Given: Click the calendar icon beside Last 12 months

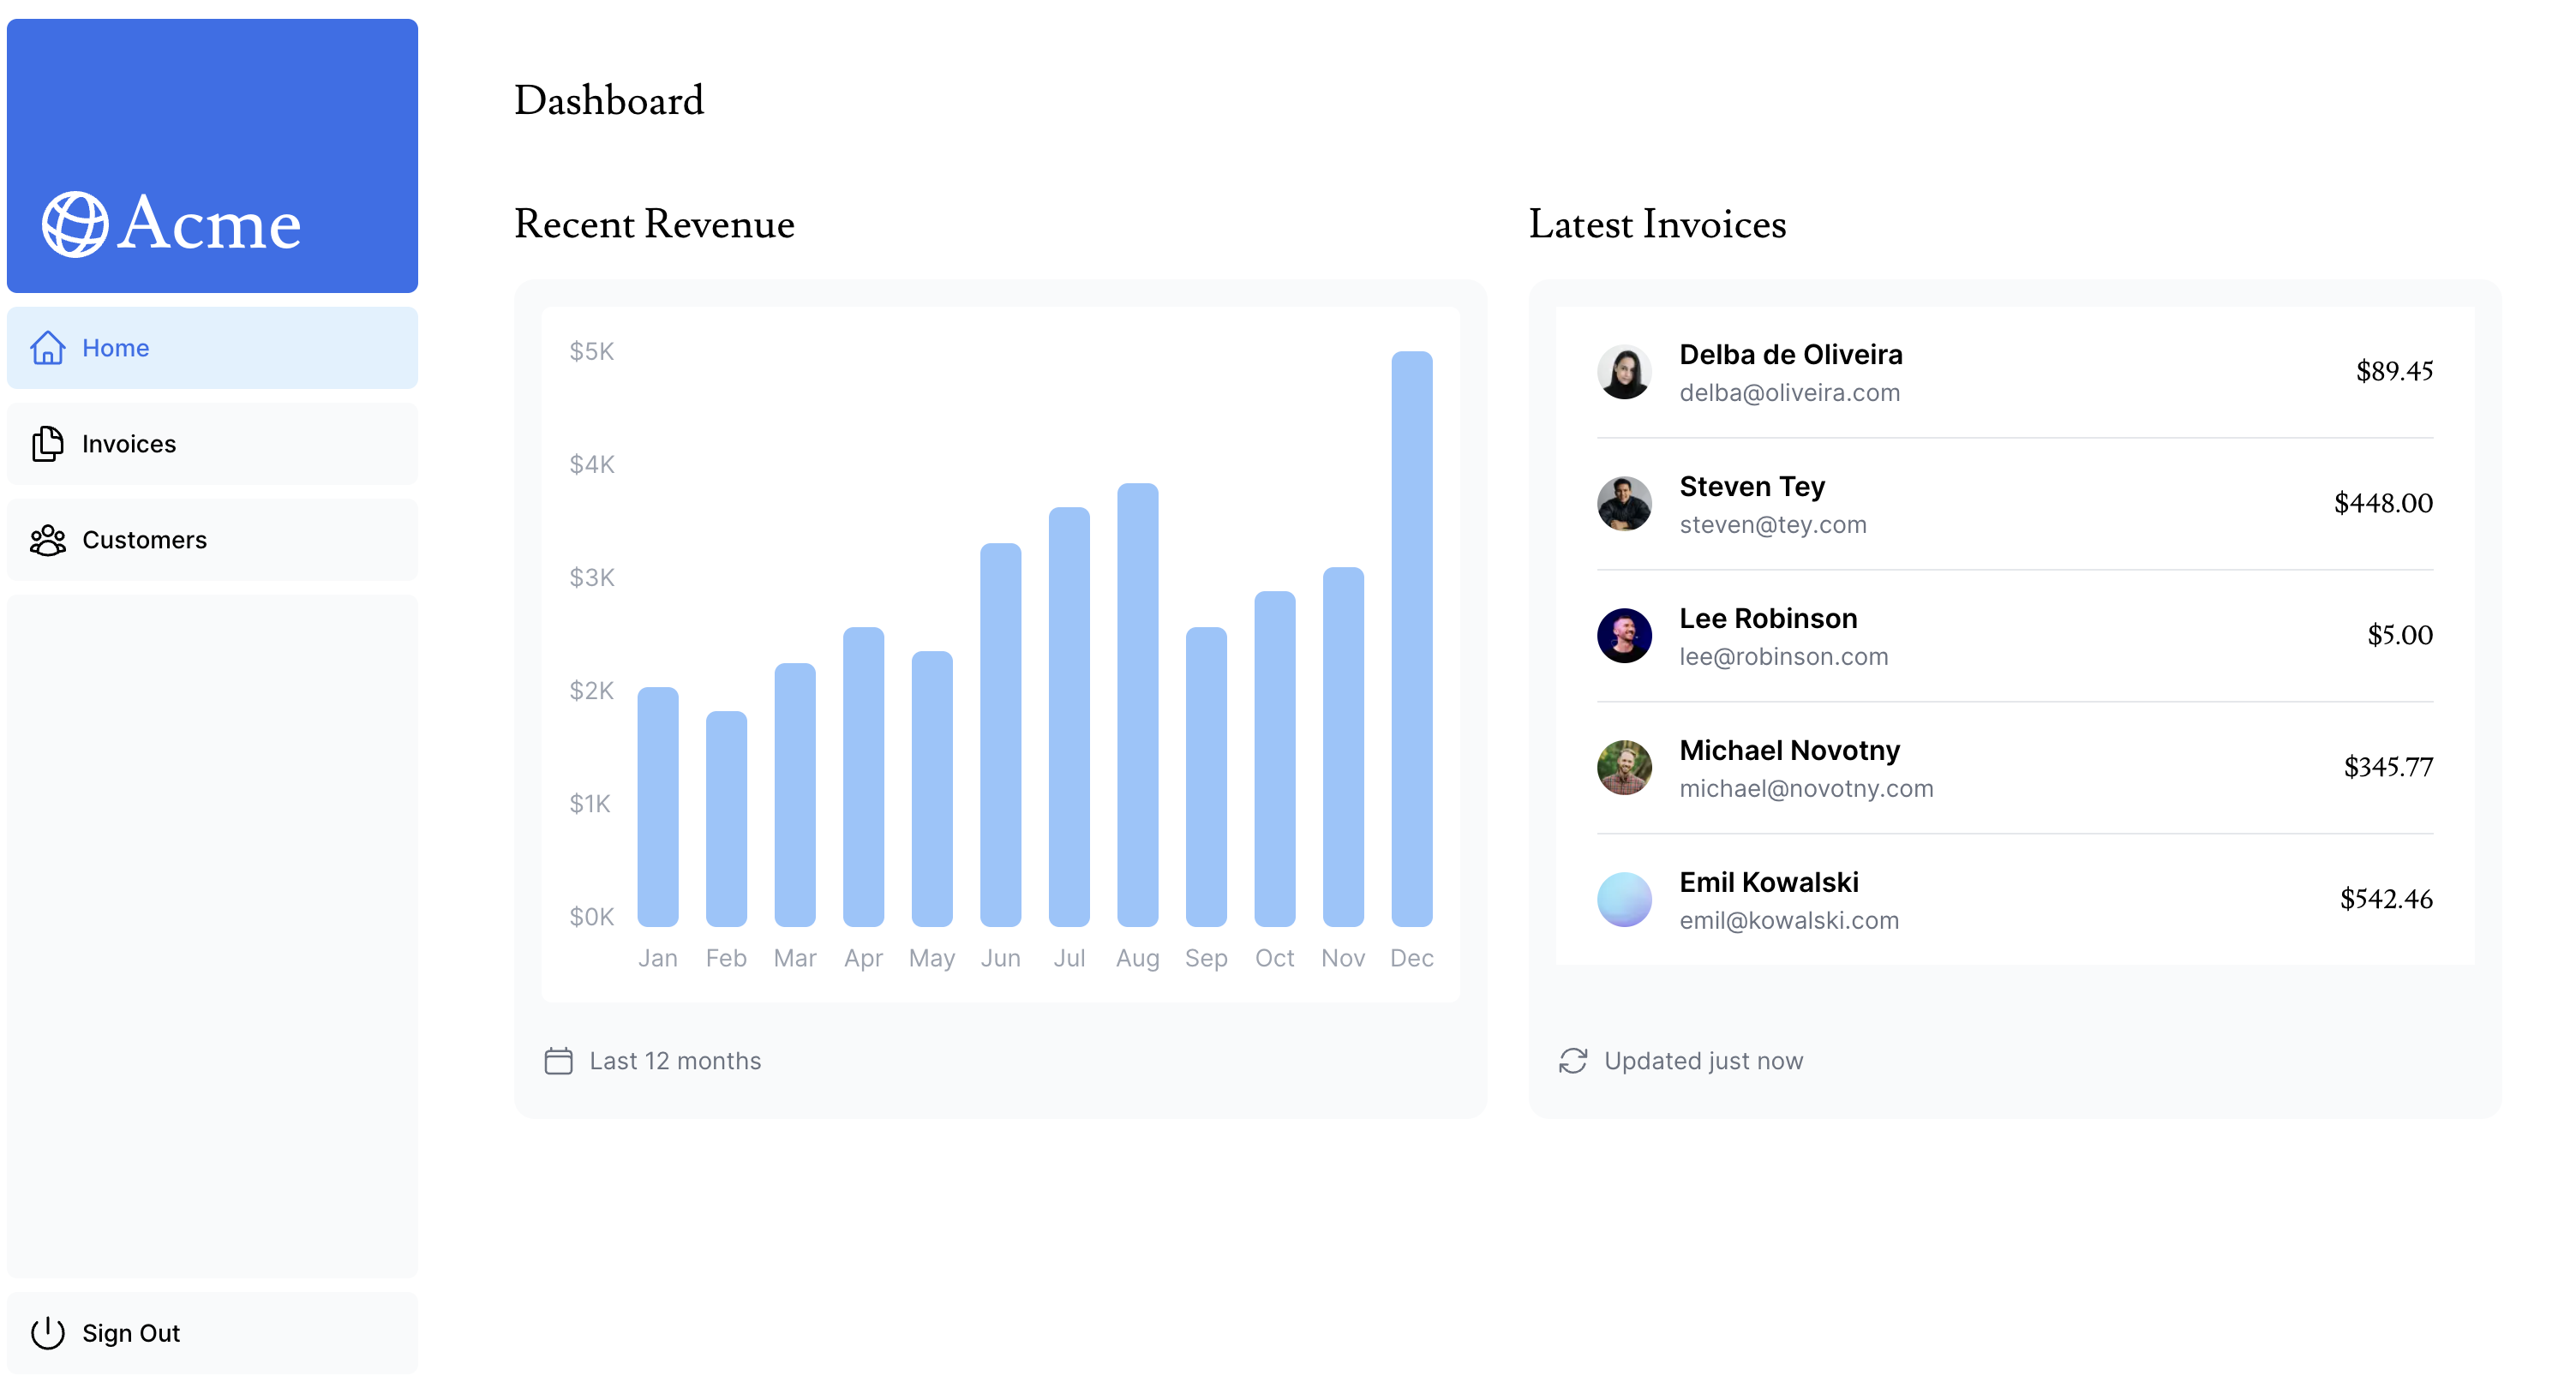Looking at the screenshot, I should coord(558,1061).
